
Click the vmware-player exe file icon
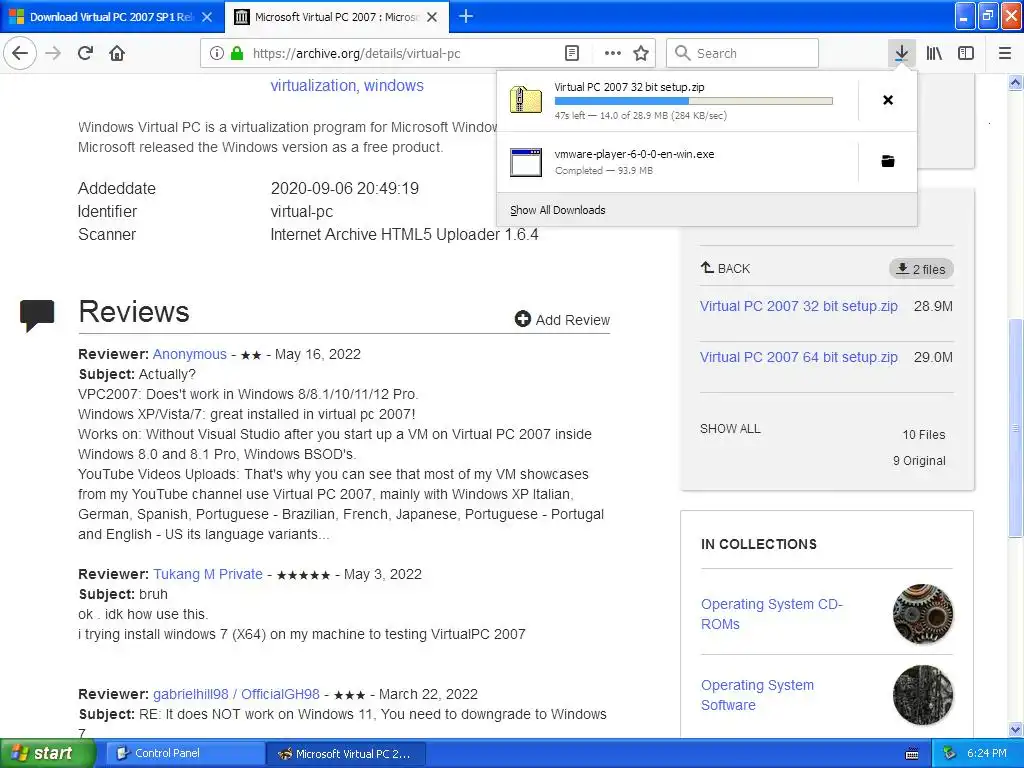526,162
